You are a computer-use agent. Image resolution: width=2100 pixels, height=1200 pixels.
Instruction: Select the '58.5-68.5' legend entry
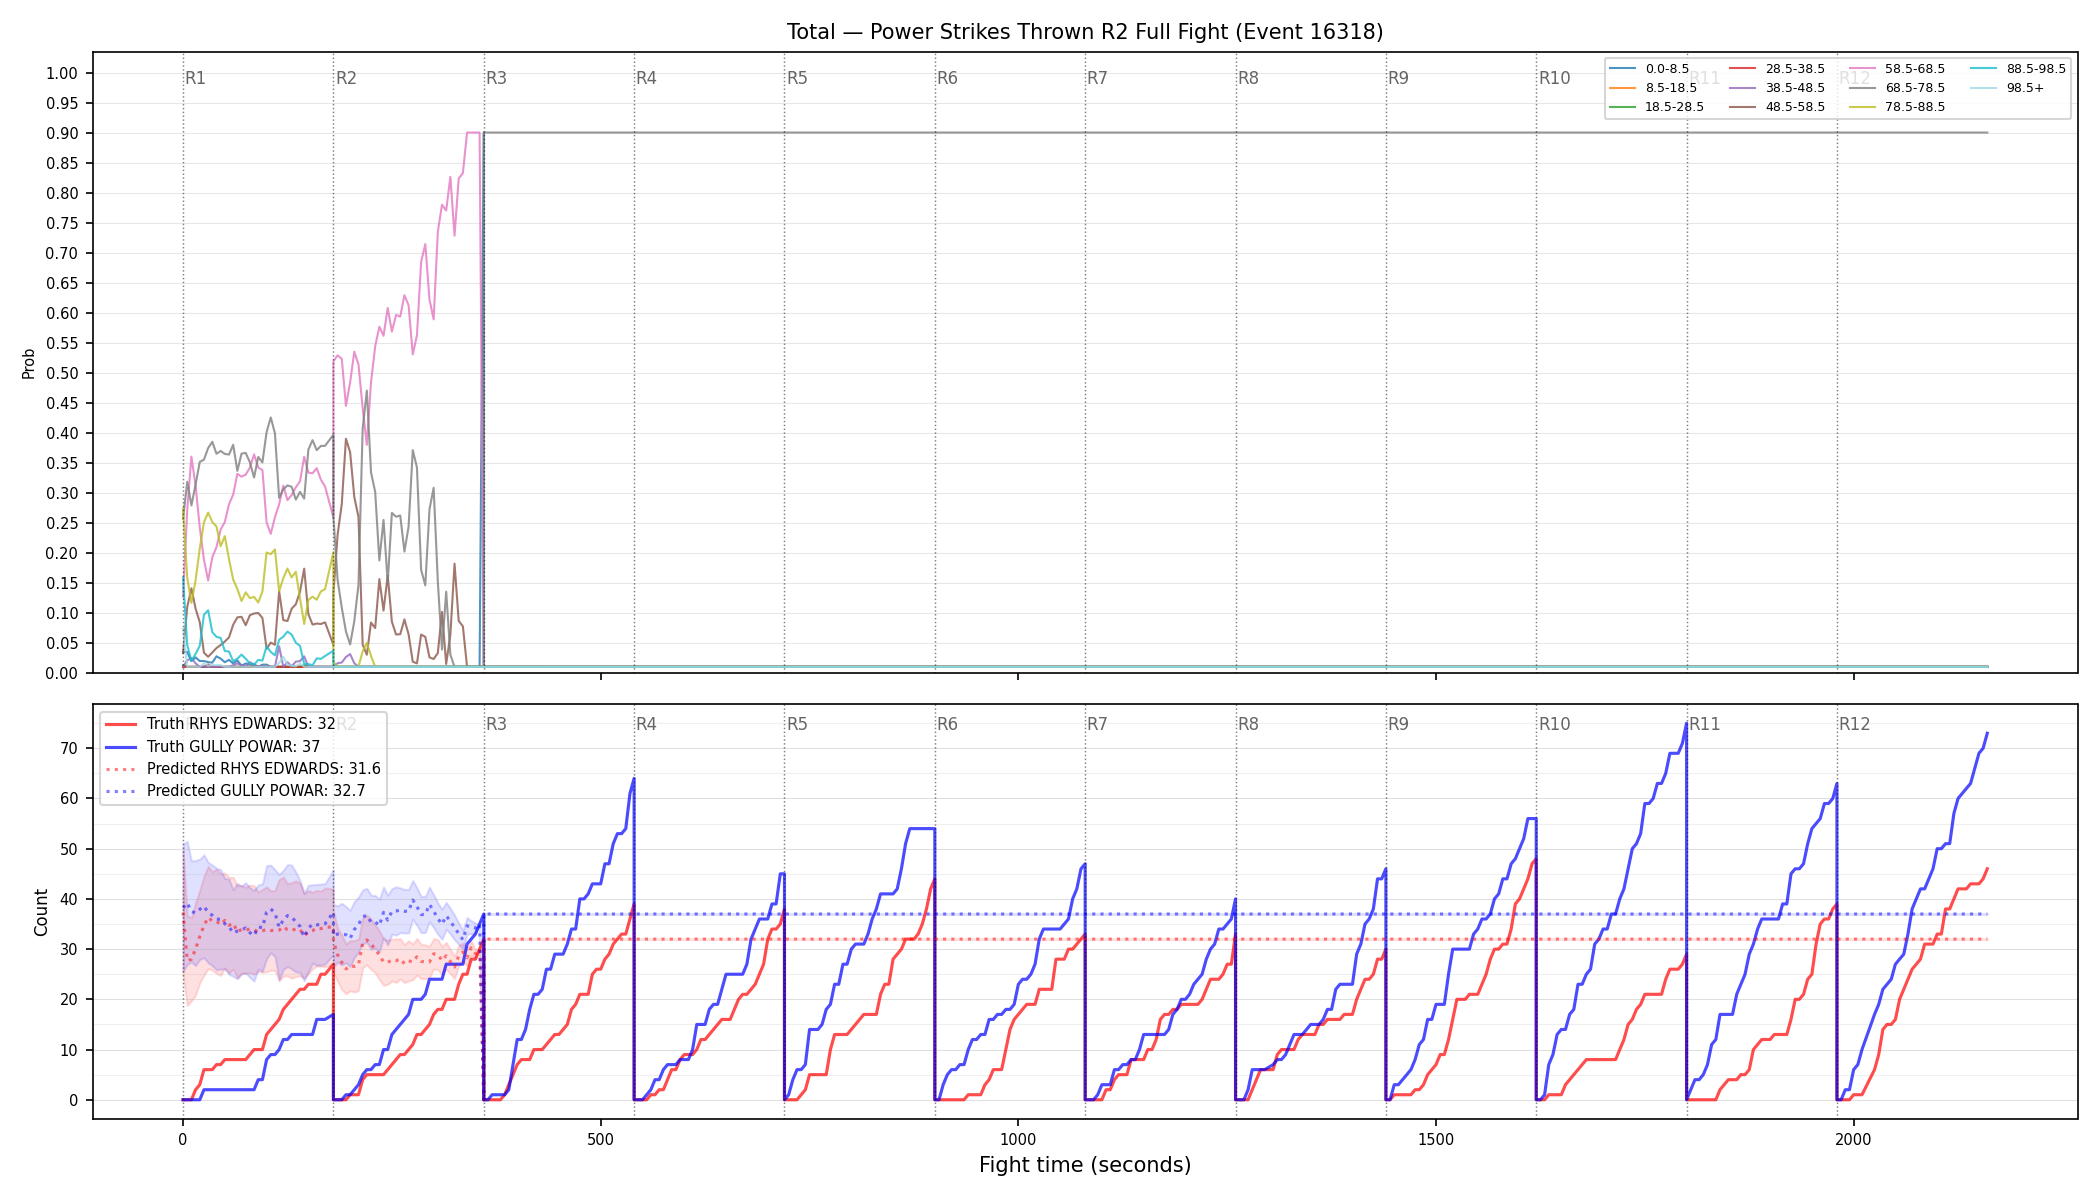1897,69
